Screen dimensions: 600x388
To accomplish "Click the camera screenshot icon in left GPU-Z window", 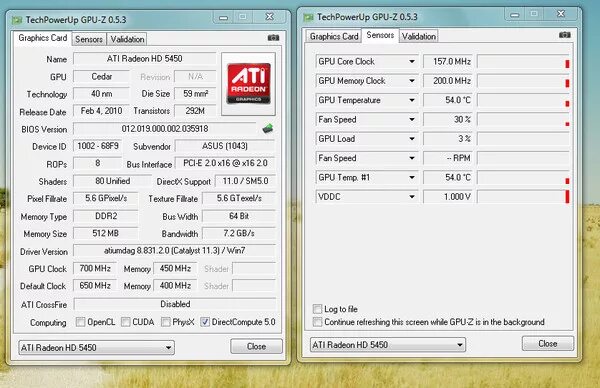I will point(273,37).
